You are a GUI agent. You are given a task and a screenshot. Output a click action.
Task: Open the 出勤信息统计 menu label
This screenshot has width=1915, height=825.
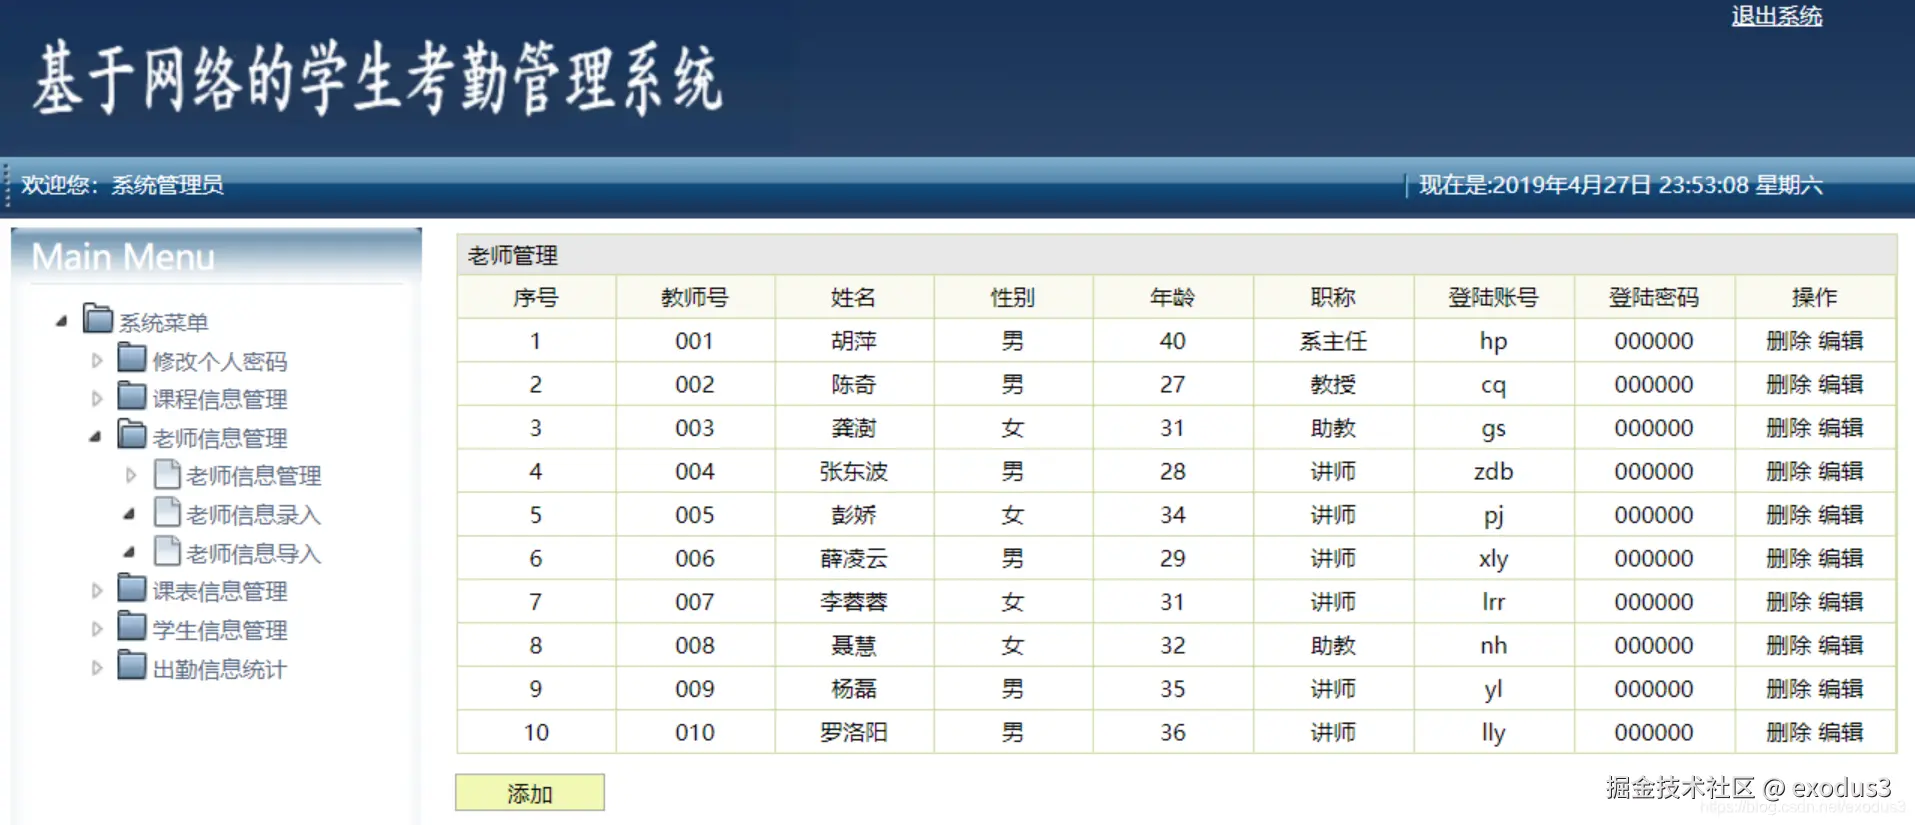(x=220, y=669)
